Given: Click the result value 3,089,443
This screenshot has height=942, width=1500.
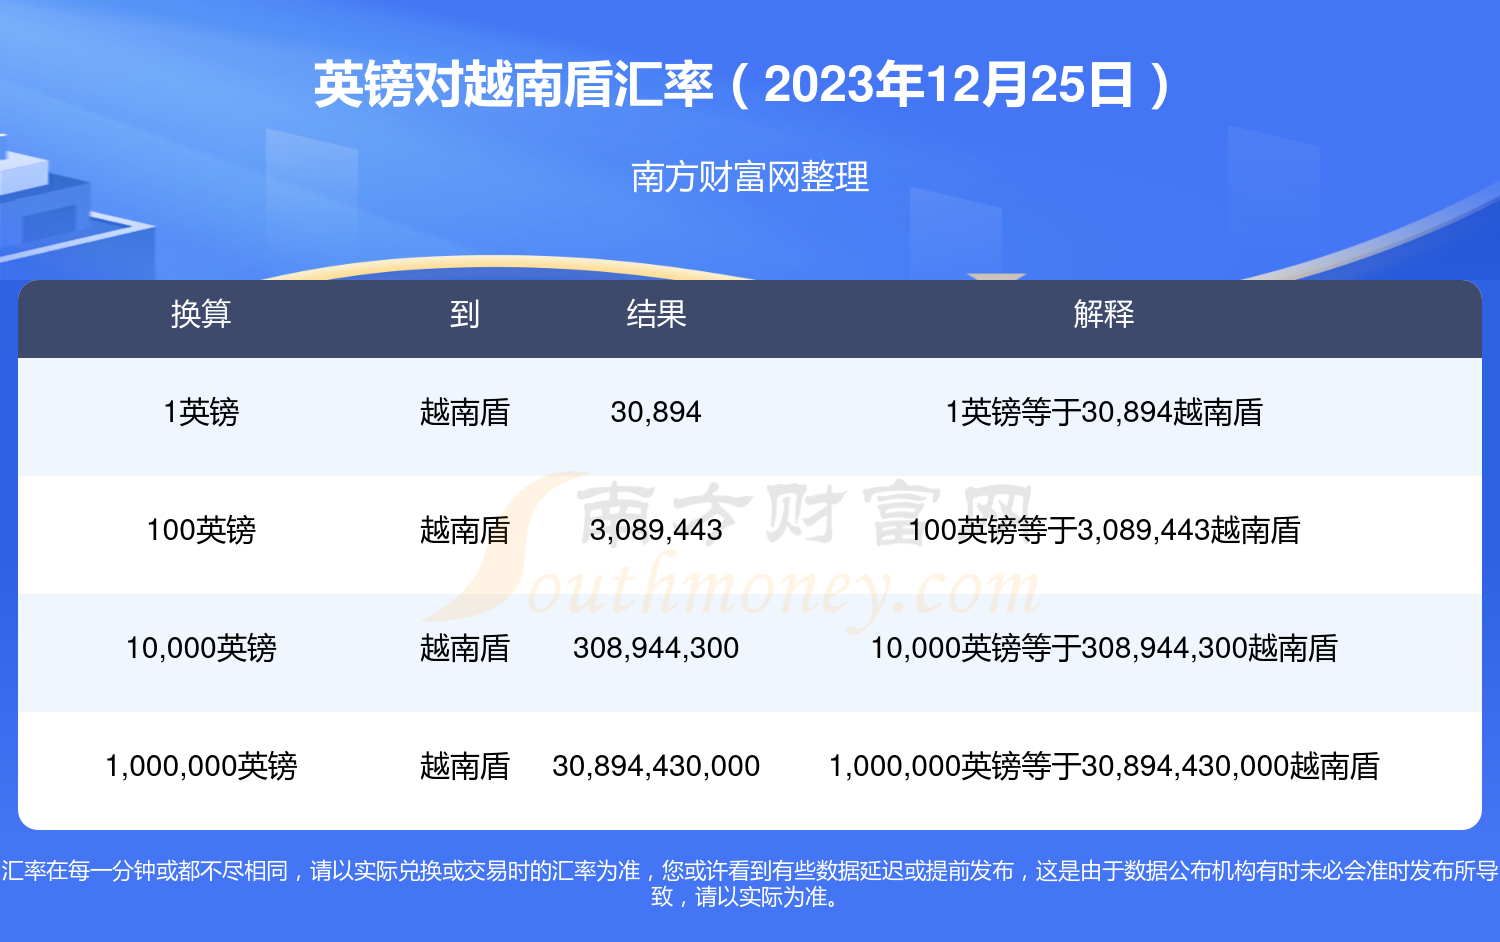Looking at the screenshot, I should (x=656, y=530).
